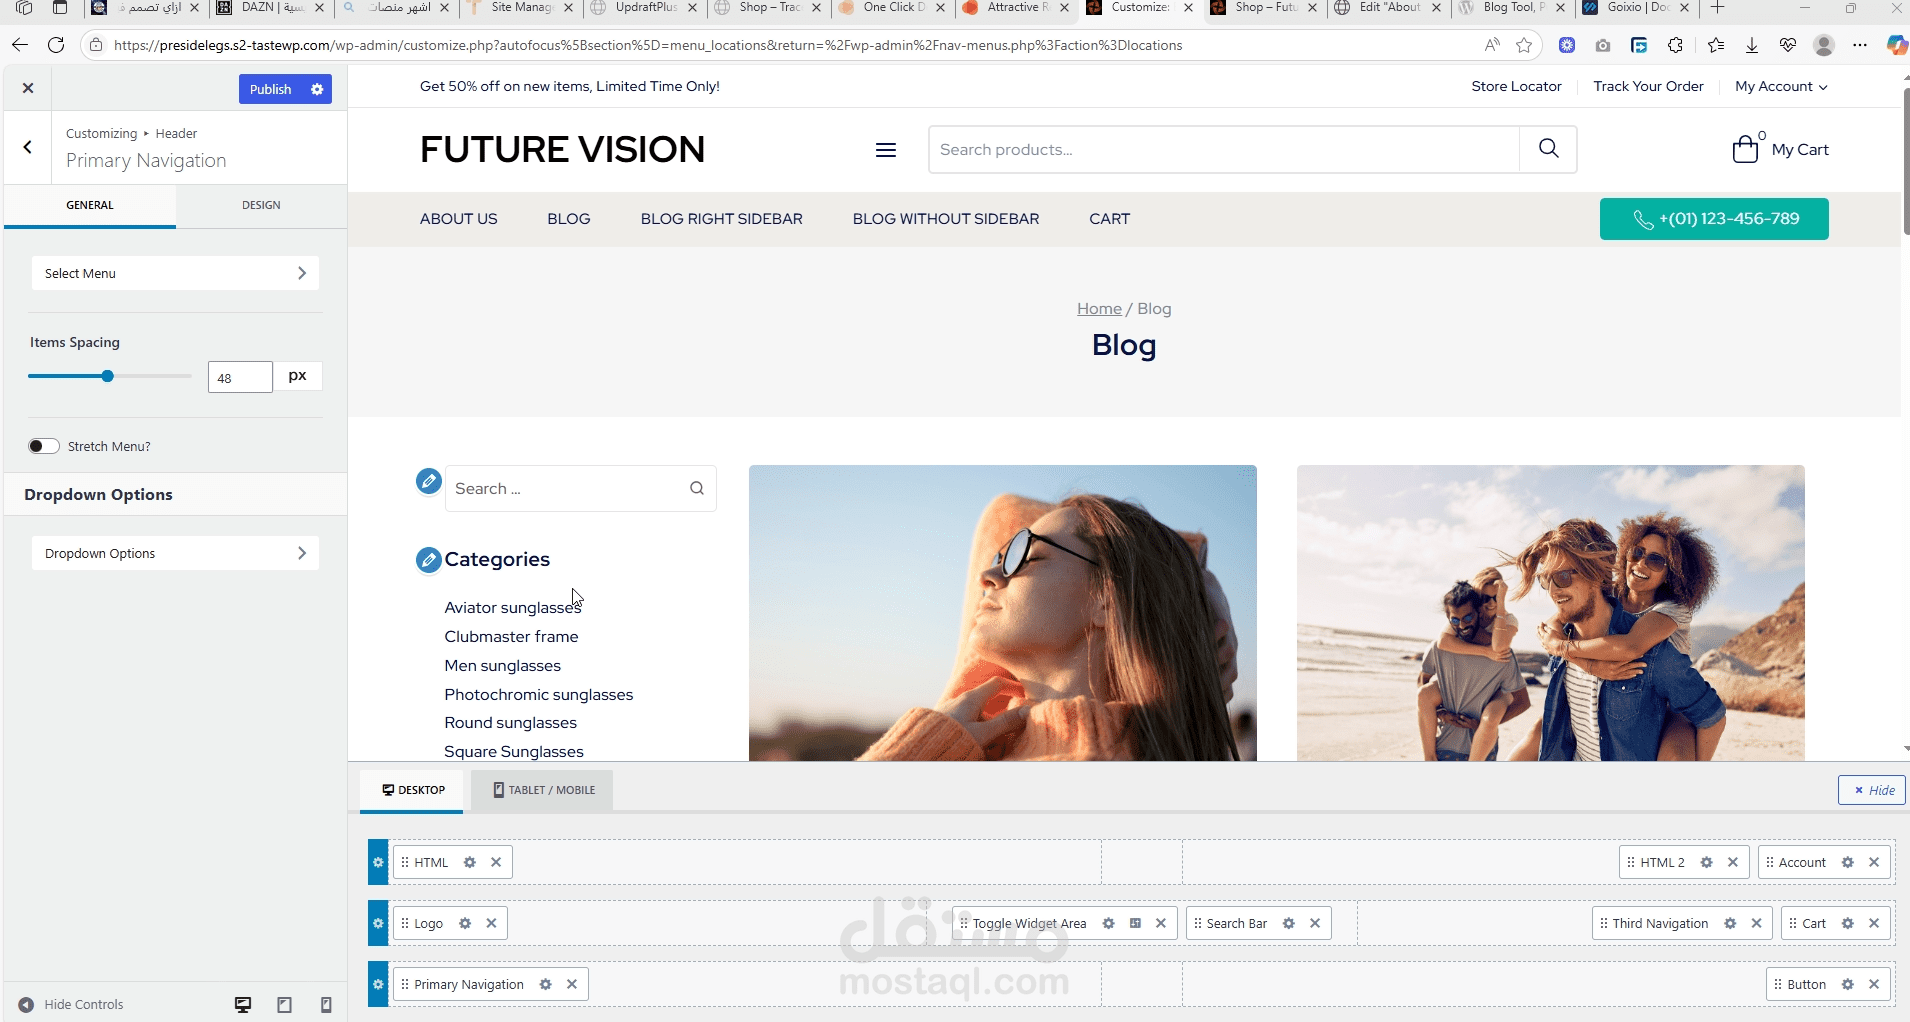Open main header row settings gear
The height and width of the screenshot is (1022, 1910).
pyautogui.click(x=378, y=923)
